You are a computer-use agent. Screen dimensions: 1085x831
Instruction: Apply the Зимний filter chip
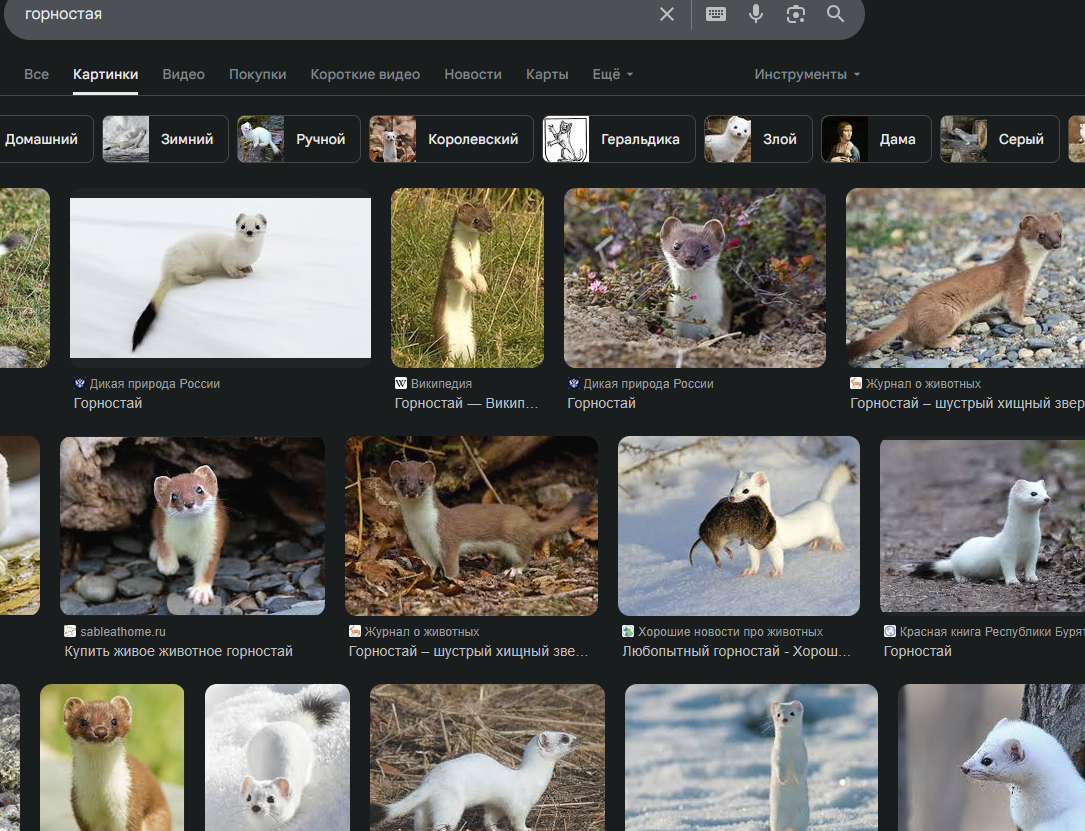click(165, 139)
